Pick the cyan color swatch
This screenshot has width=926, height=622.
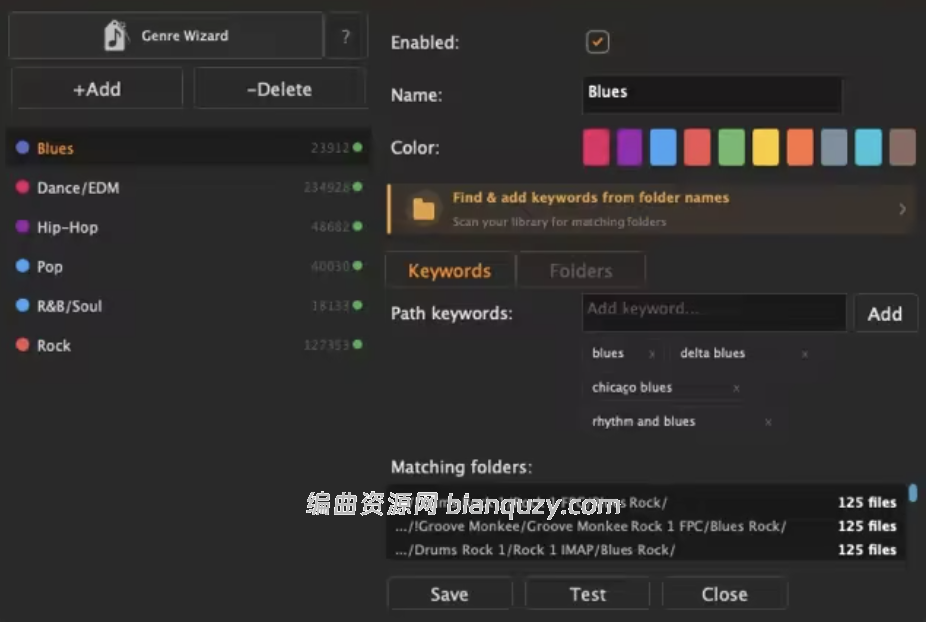[868, 147]
